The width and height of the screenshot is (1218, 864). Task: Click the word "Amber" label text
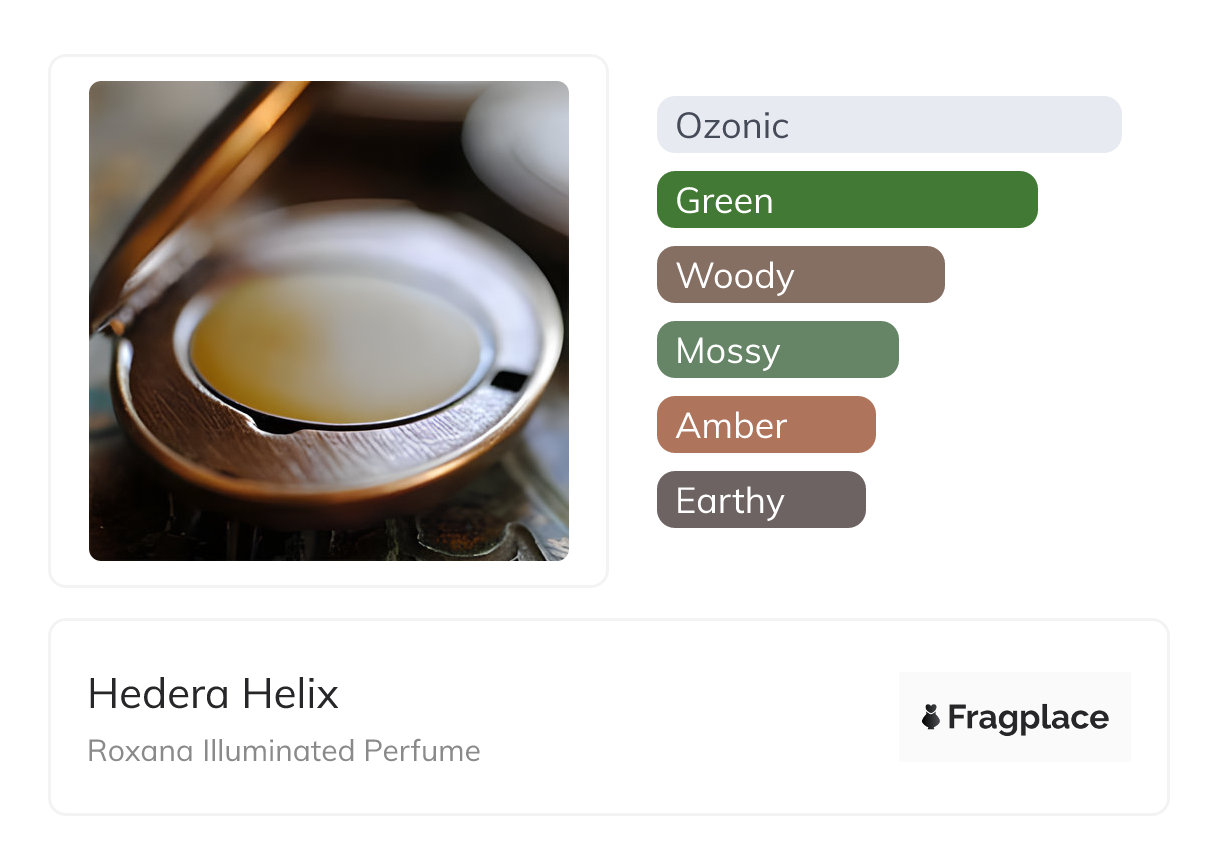731,426
